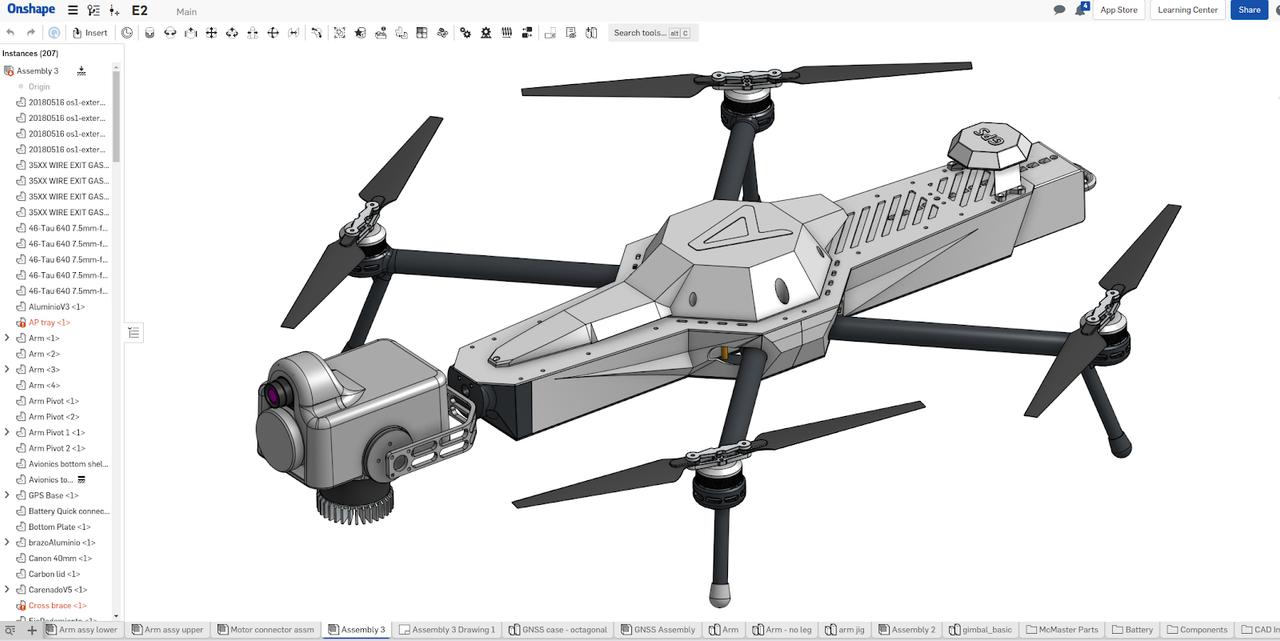Open the Learning Center
This screenshot has height=641, width=1280.
pyautogui.click(x=1187, y=10)
